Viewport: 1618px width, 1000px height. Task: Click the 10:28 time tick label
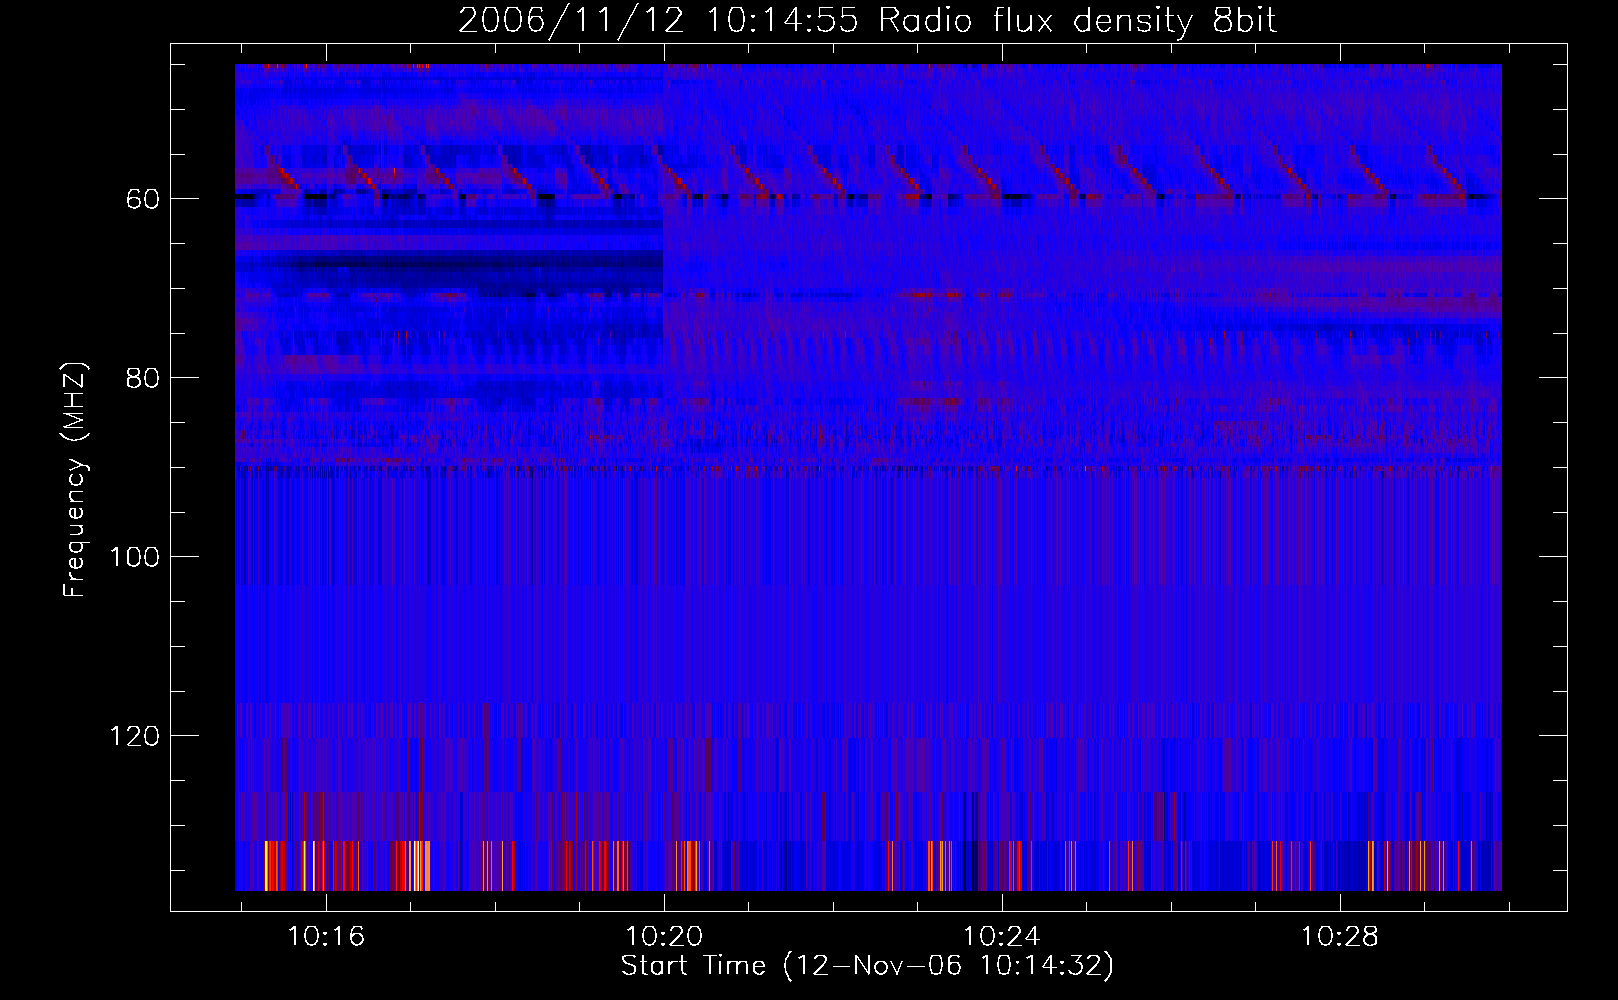(1339, 937)
